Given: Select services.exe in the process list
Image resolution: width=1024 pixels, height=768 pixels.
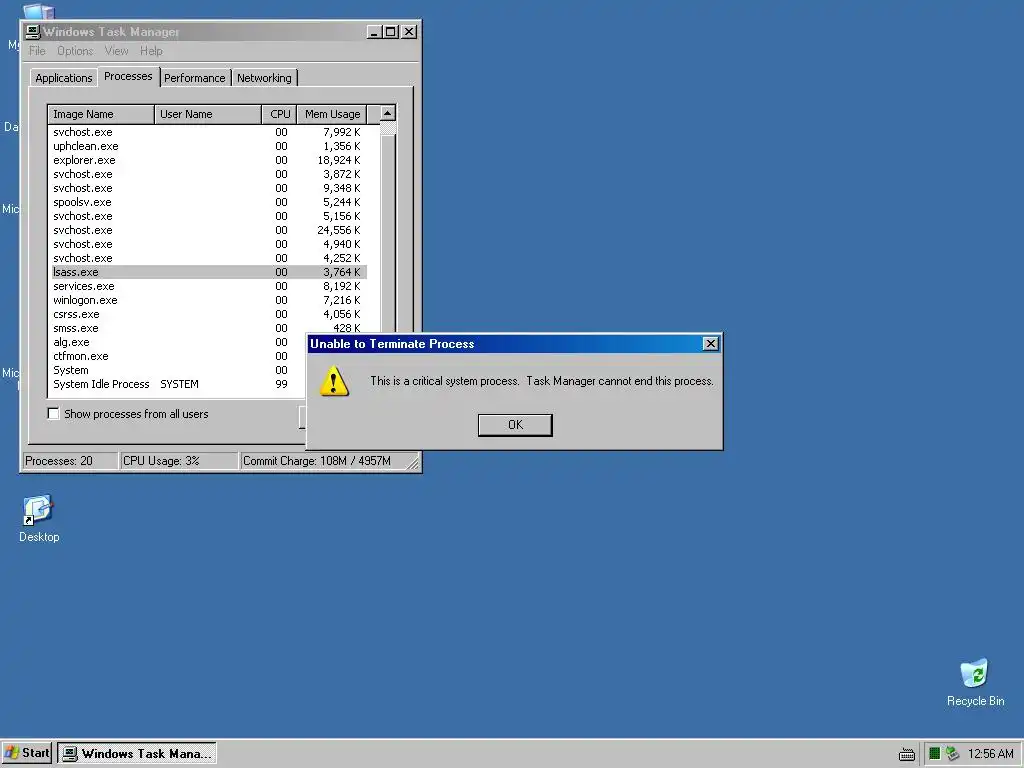Looking at the screenshot, I should click(x=209, y=286).
